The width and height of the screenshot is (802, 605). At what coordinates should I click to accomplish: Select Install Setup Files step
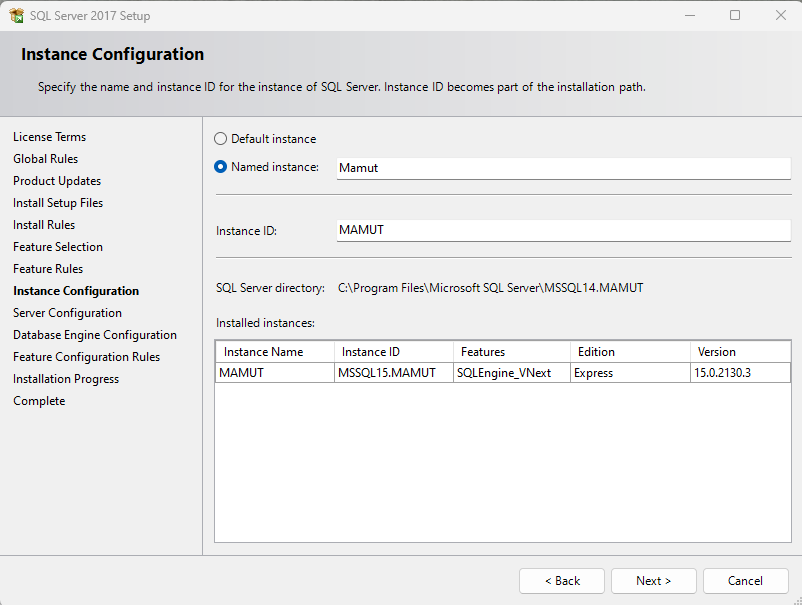58,203
